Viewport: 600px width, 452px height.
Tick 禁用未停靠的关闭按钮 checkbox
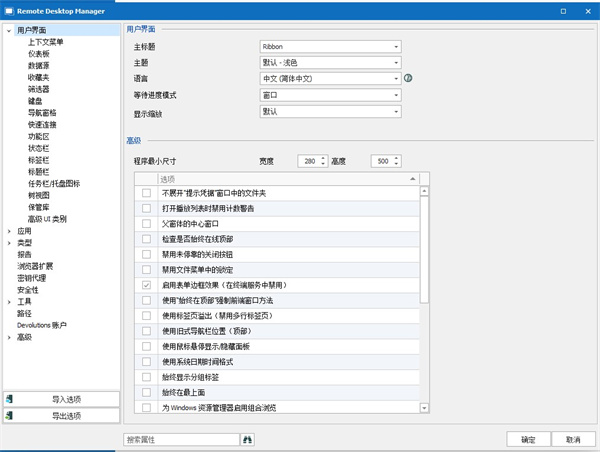click(146, 254)
